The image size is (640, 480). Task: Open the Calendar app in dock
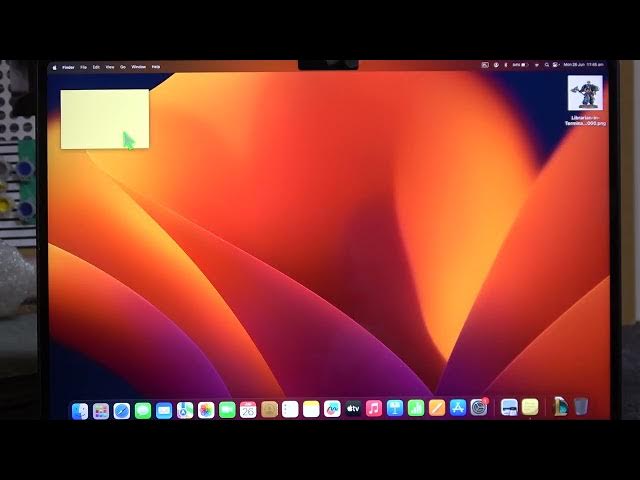(x=248, y=409)
